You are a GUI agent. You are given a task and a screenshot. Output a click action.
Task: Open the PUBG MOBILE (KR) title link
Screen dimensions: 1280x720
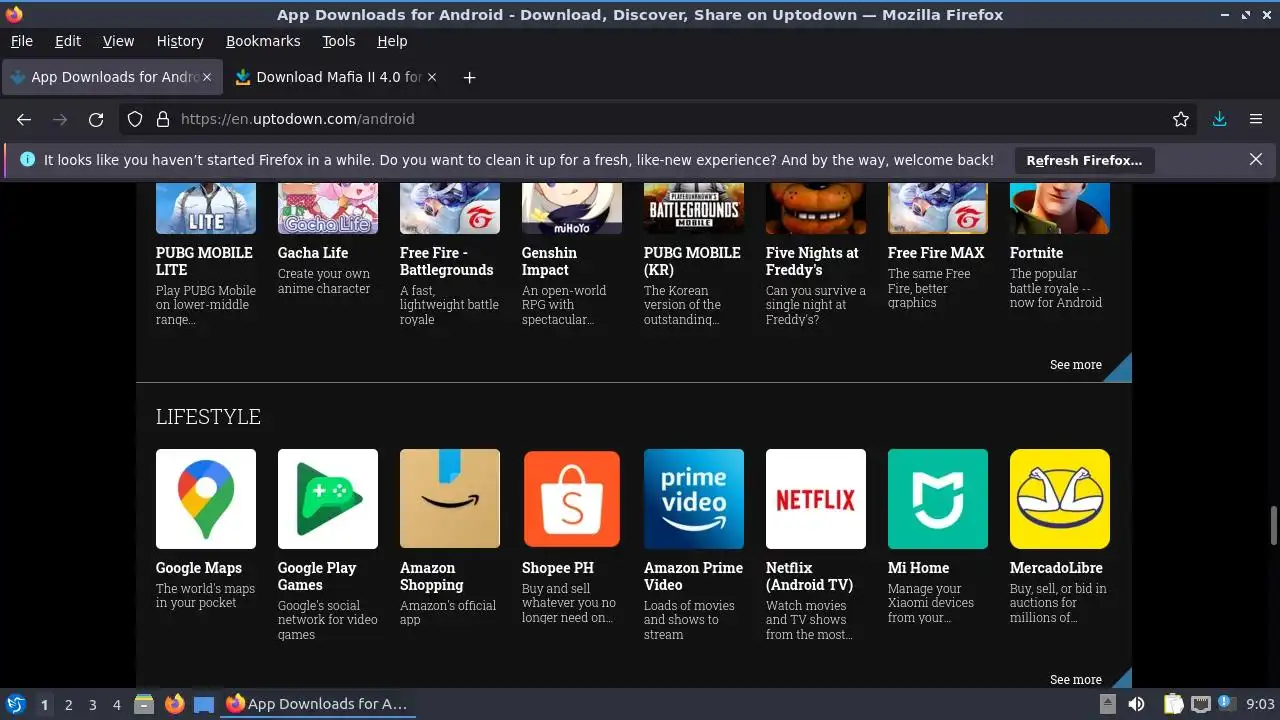coord(692,261)
